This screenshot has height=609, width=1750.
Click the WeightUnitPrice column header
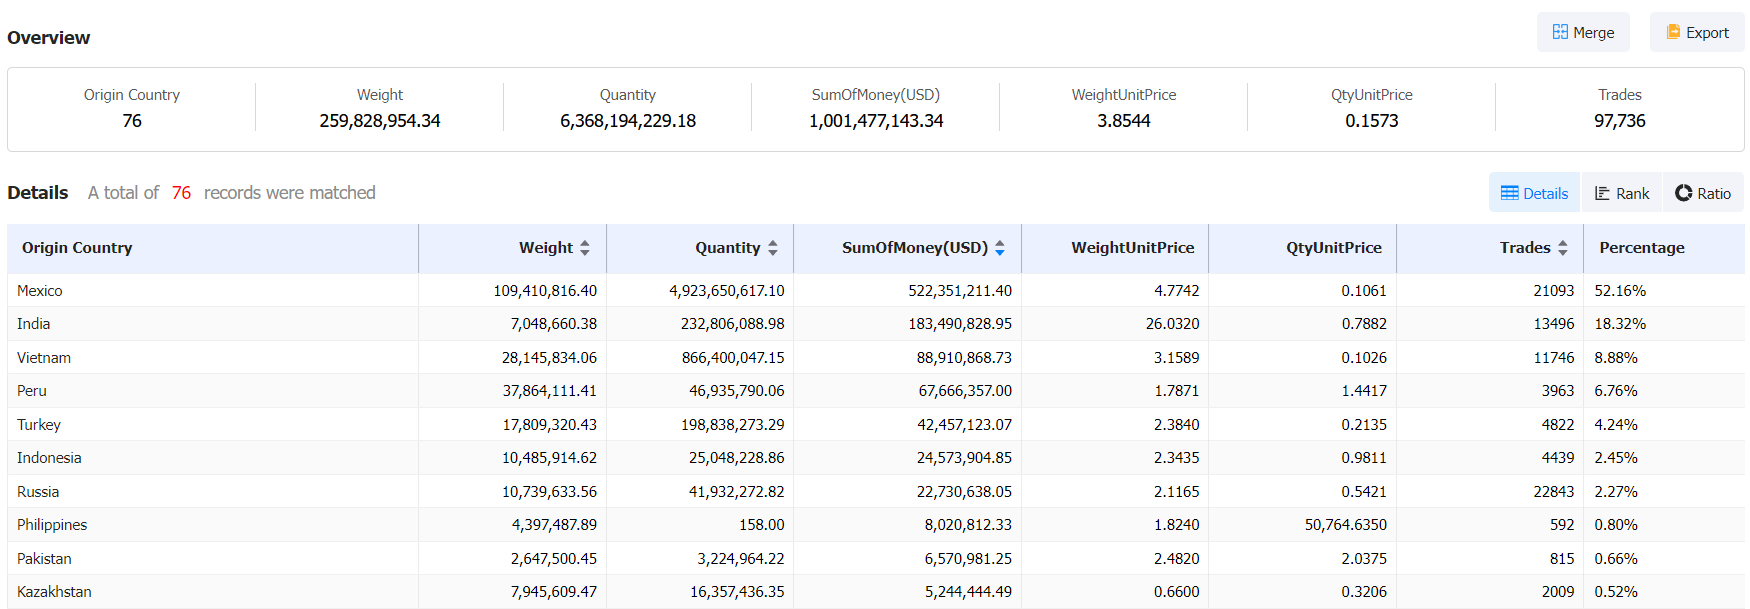(1132, 248)
